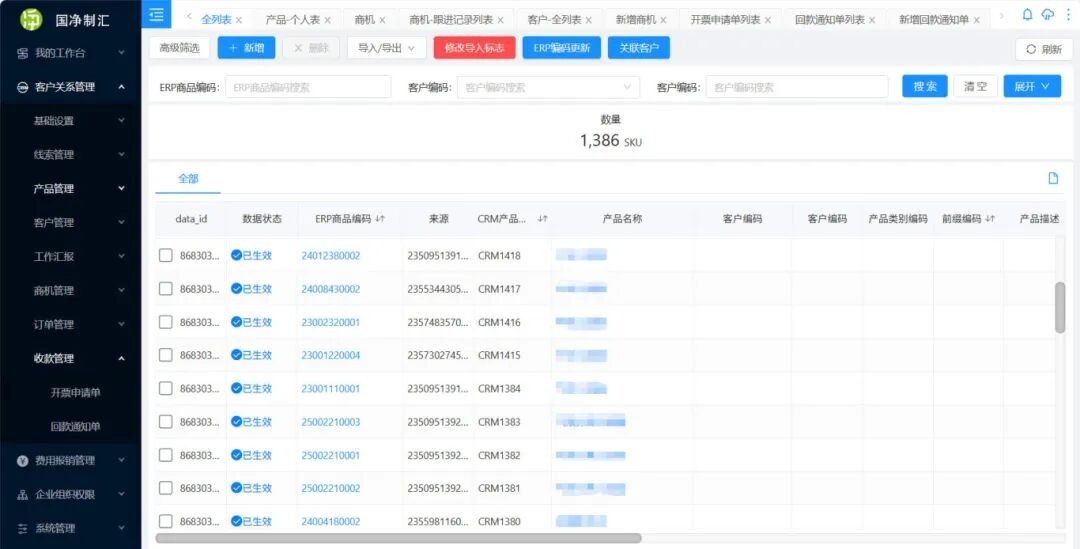Image resolution: width=1080 pixels, height=549 pixels.
Task: Expand the 展开 filter options
Action: 1031,87
